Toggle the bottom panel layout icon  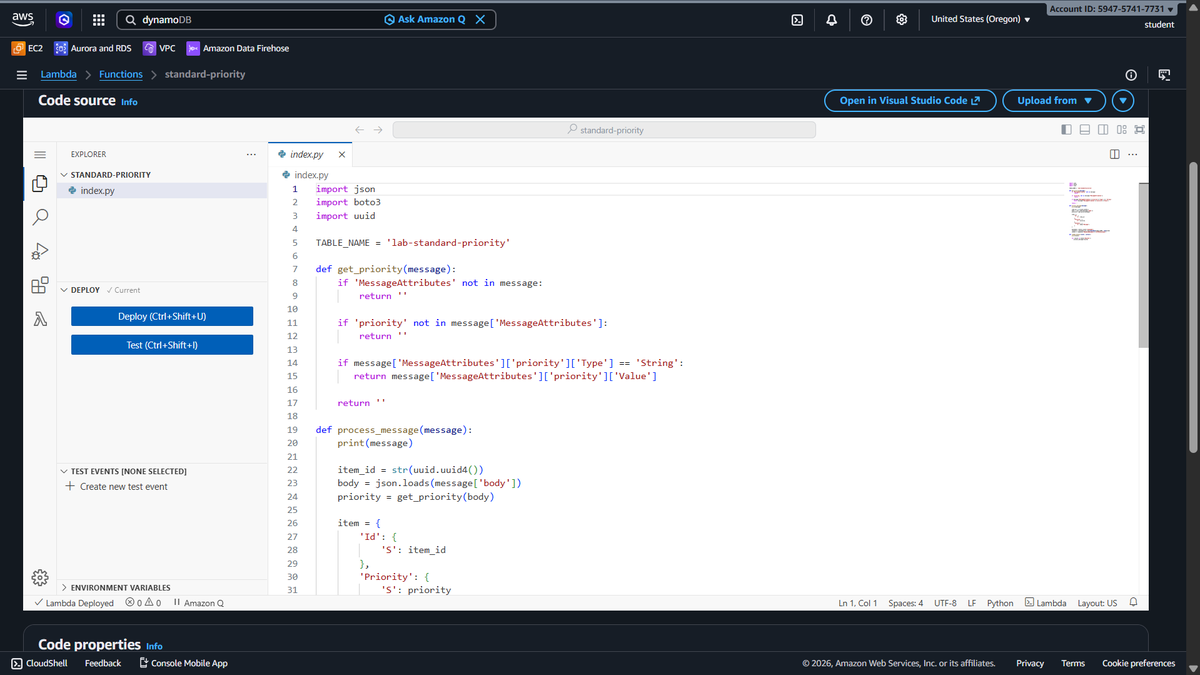(1085, 130)
